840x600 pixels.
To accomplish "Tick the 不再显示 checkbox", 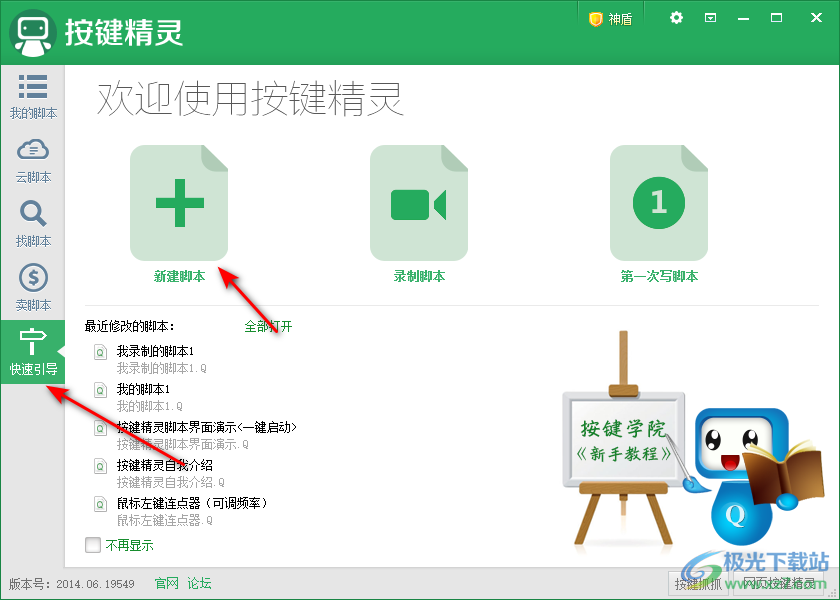I will pyautogui.click(x=93, y=545).
